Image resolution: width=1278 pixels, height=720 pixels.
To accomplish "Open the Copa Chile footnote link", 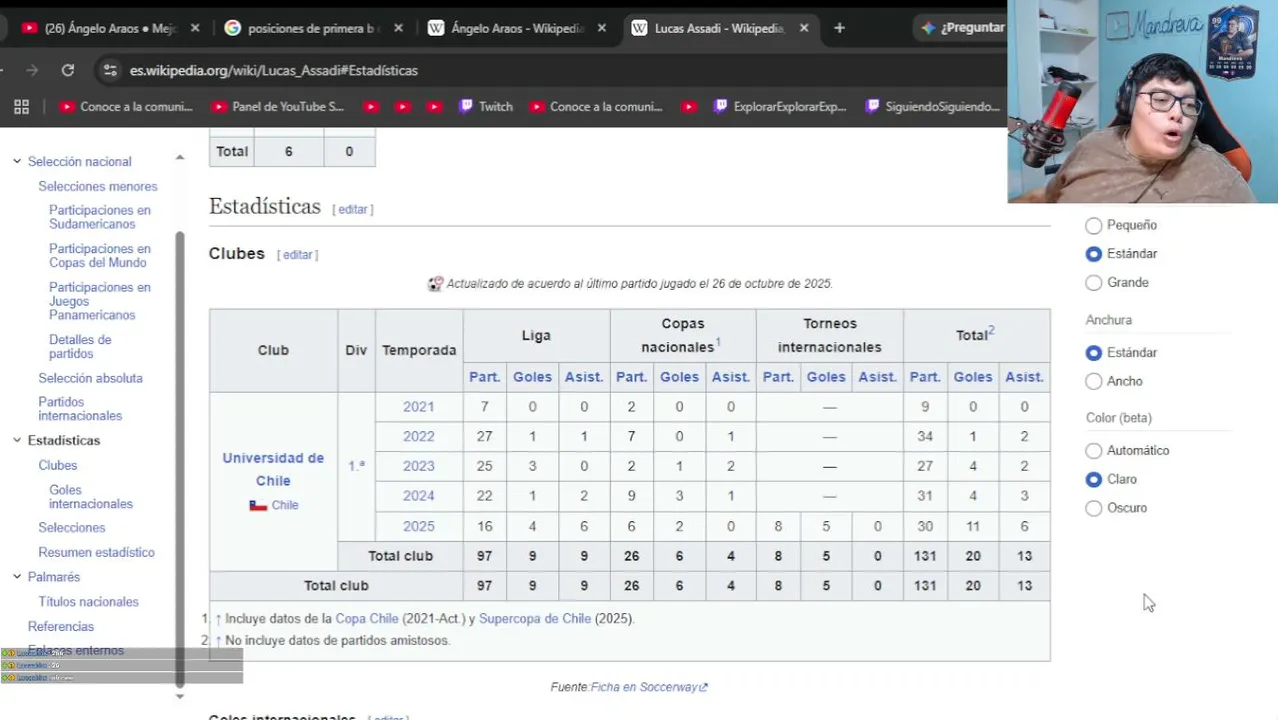I will click(367, 619).
